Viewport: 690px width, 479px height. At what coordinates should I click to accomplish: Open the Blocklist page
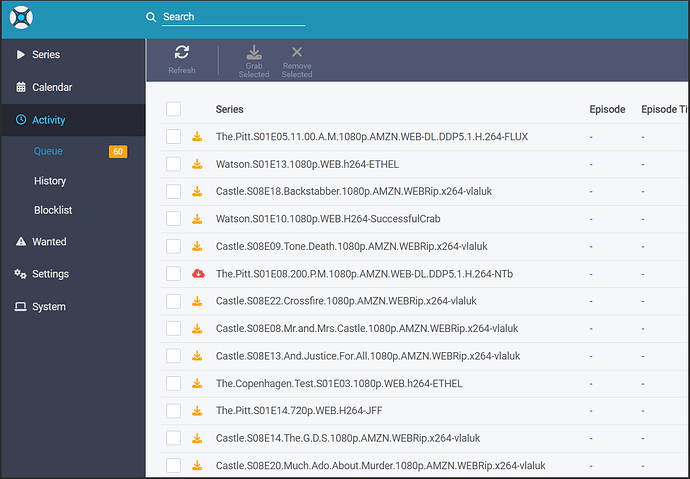53,210
